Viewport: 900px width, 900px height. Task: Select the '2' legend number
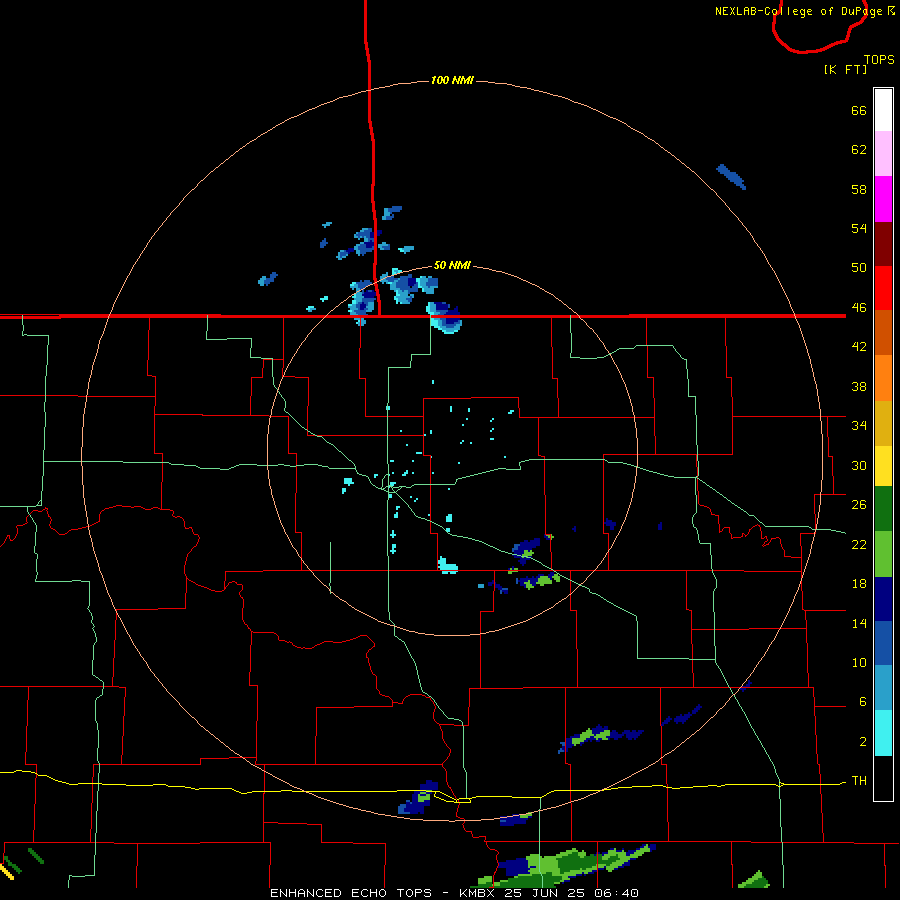tap(863, 742)
